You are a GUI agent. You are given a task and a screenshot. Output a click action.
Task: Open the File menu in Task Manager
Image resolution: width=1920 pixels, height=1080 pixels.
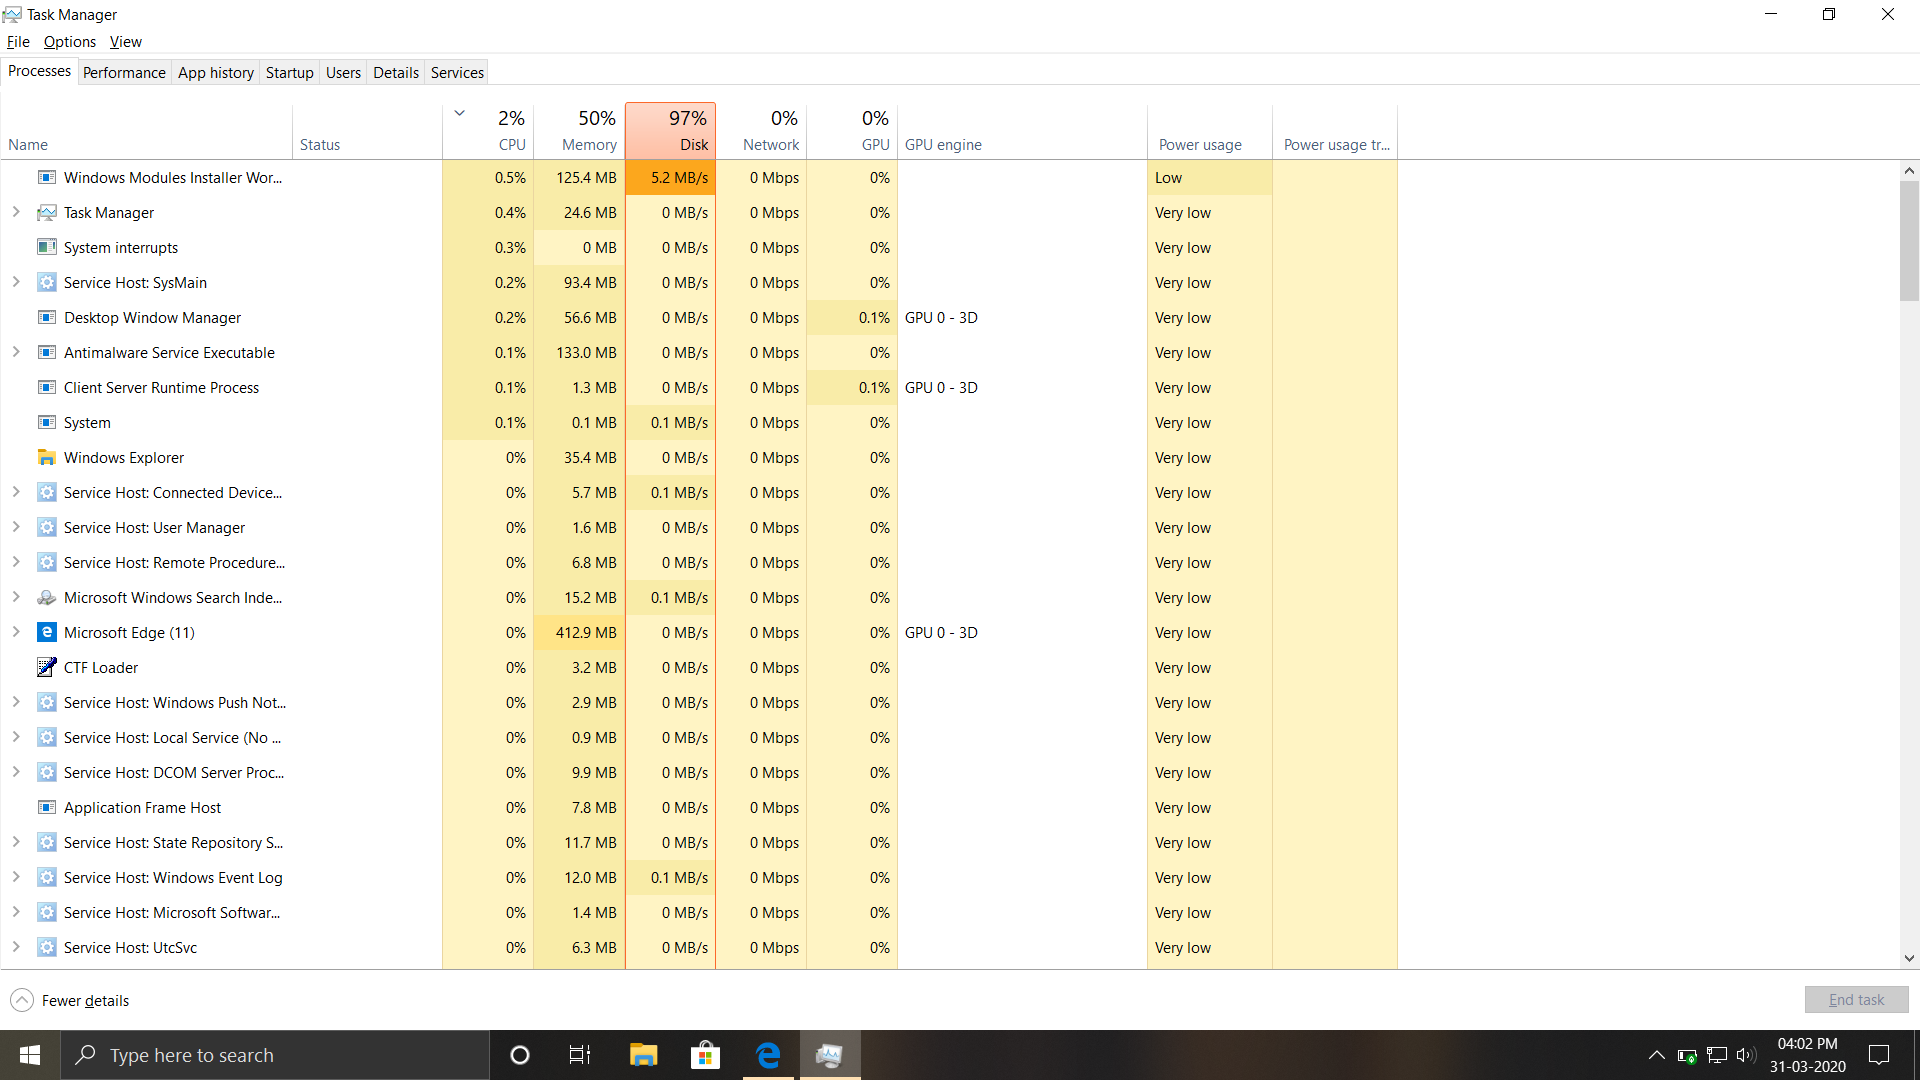(x=18, y=41)
